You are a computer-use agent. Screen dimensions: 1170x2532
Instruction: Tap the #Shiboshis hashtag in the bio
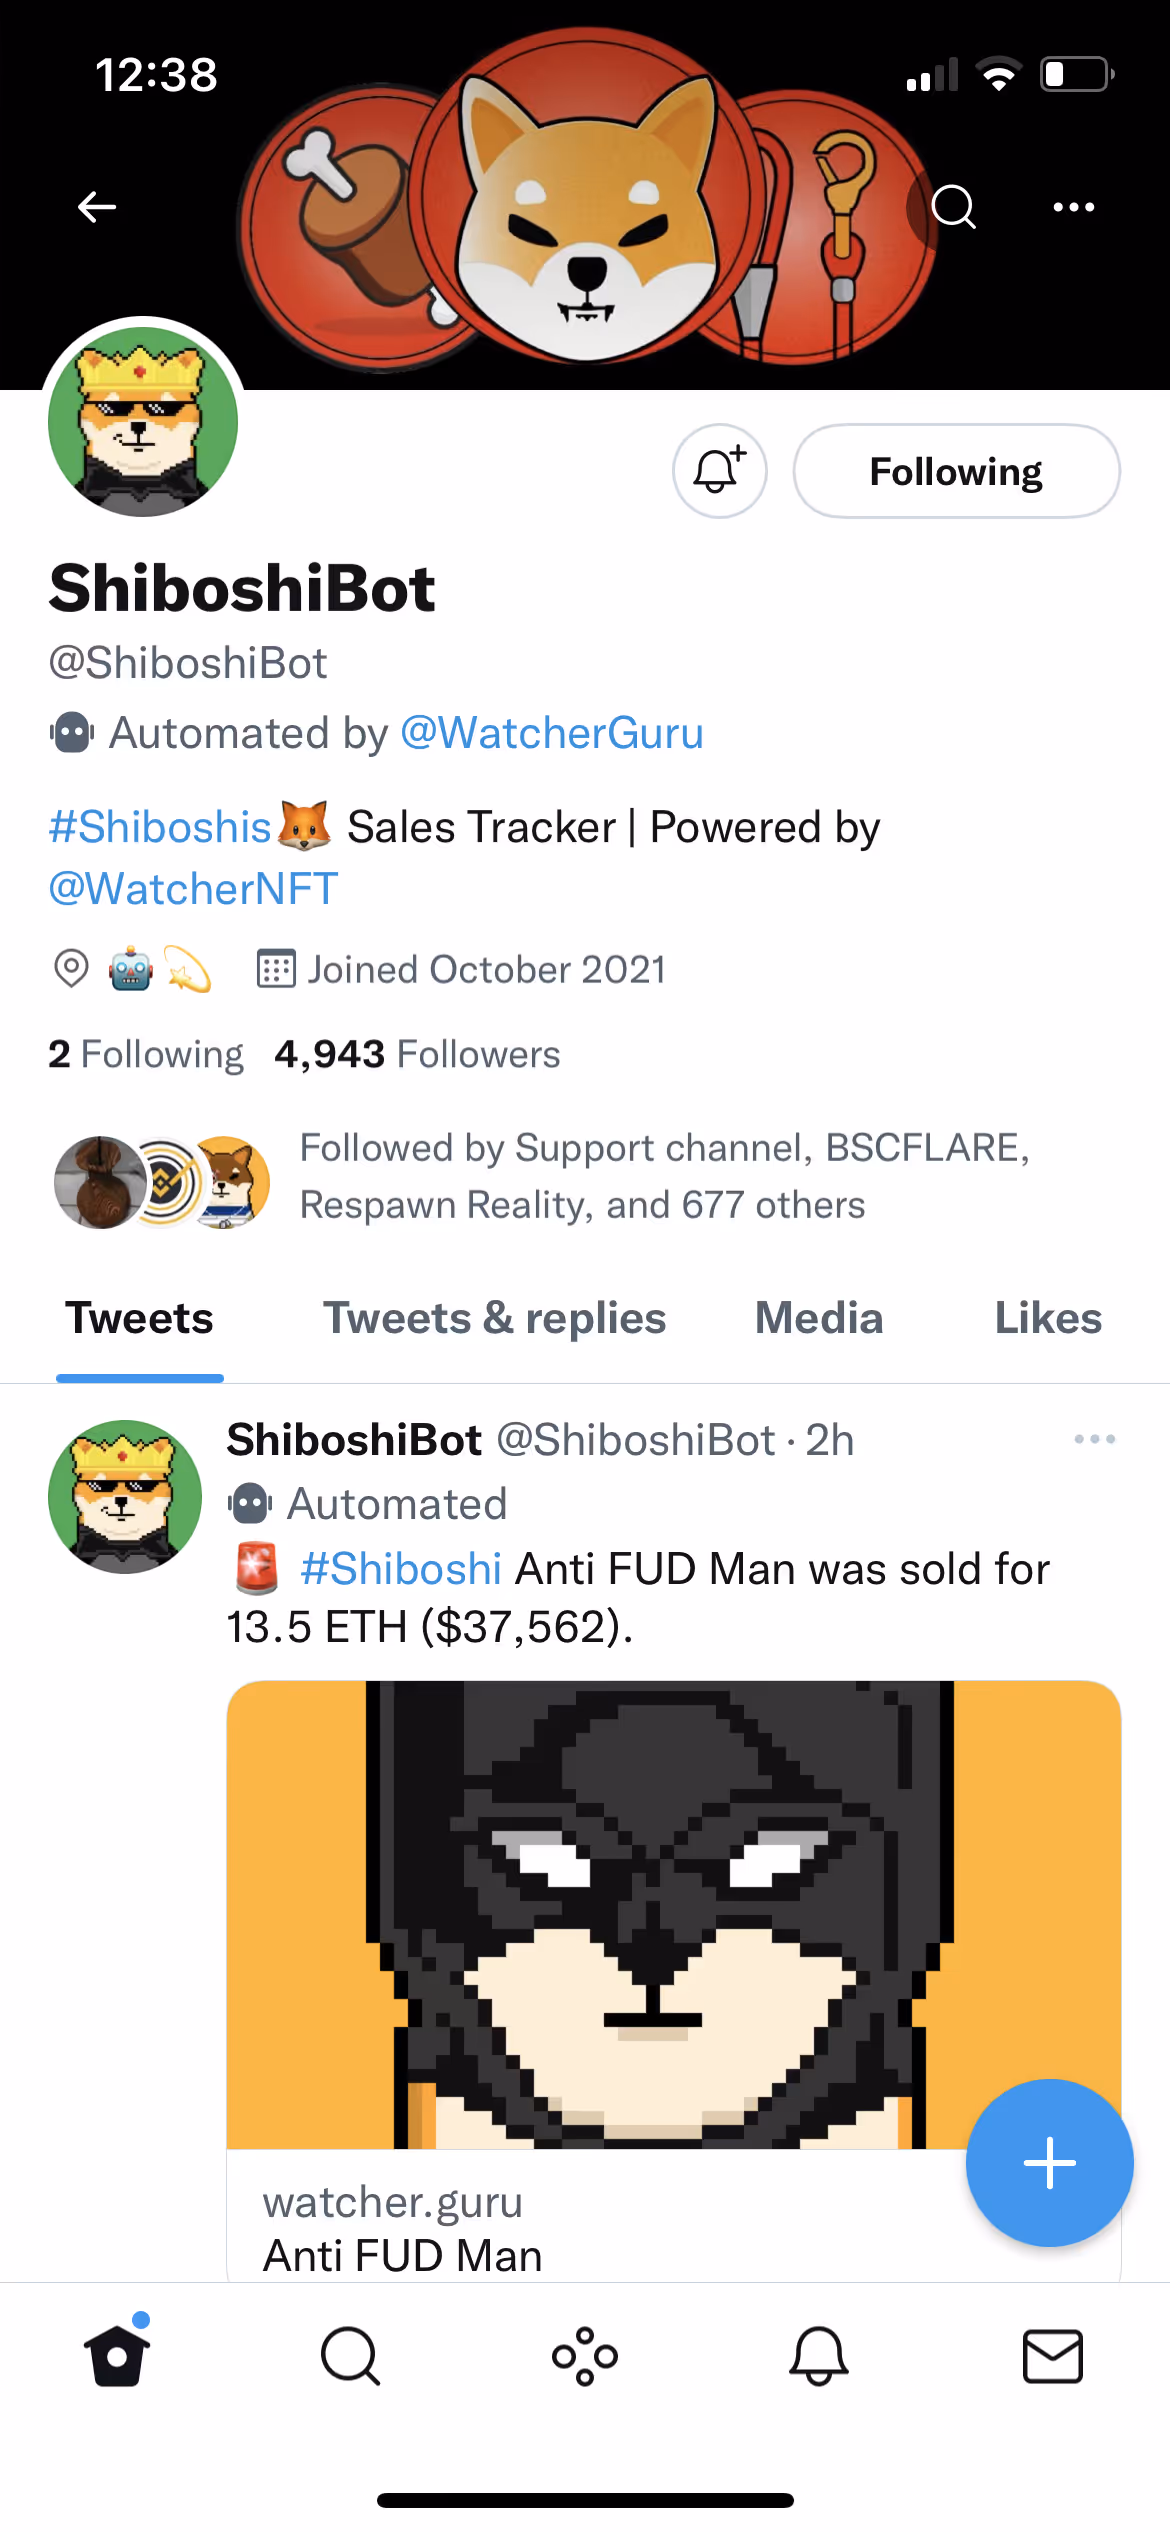coord(160,827)
